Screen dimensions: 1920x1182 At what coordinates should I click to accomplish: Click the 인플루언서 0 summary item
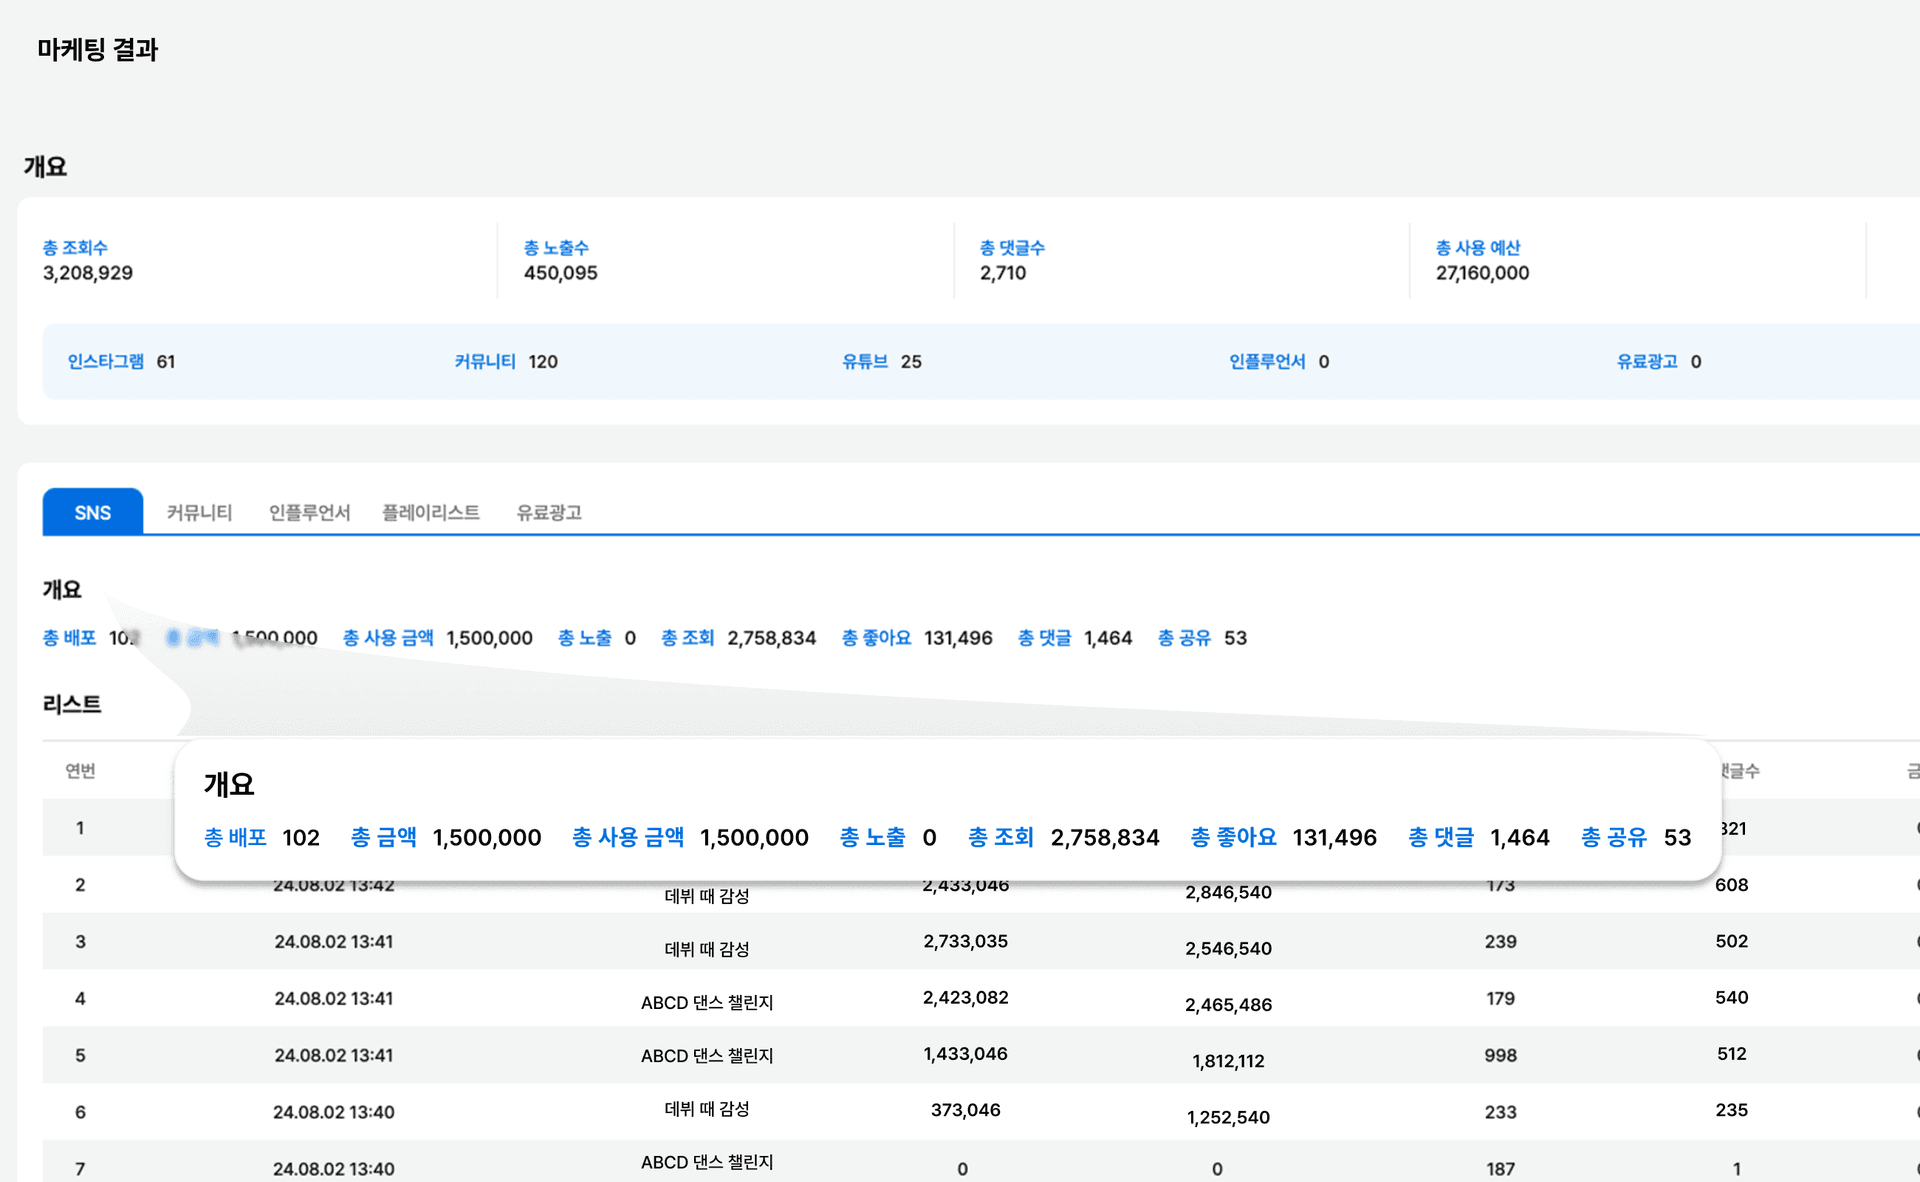[1278, 361]
